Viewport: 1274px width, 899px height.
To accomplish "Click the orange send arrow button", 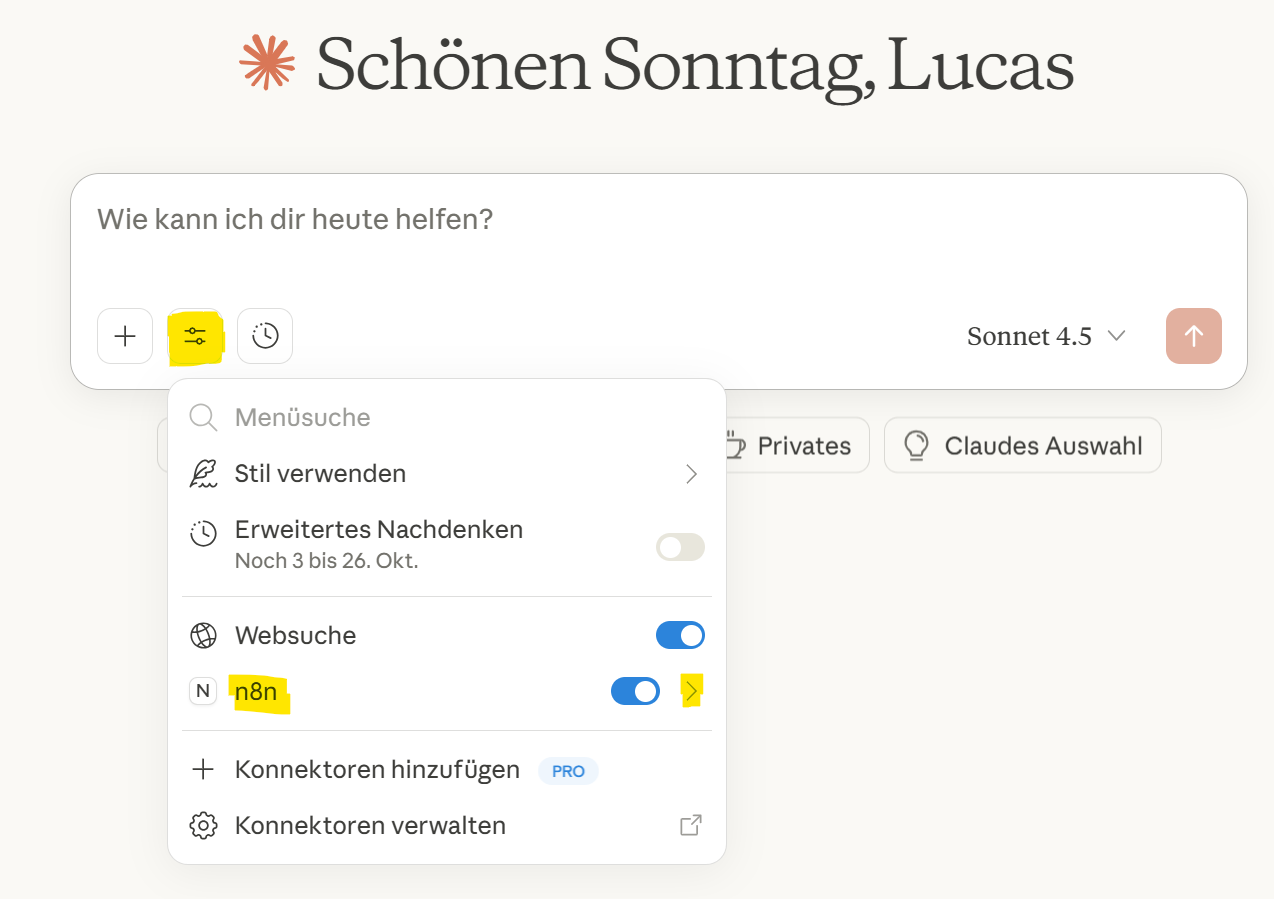I will [1193, 336].
